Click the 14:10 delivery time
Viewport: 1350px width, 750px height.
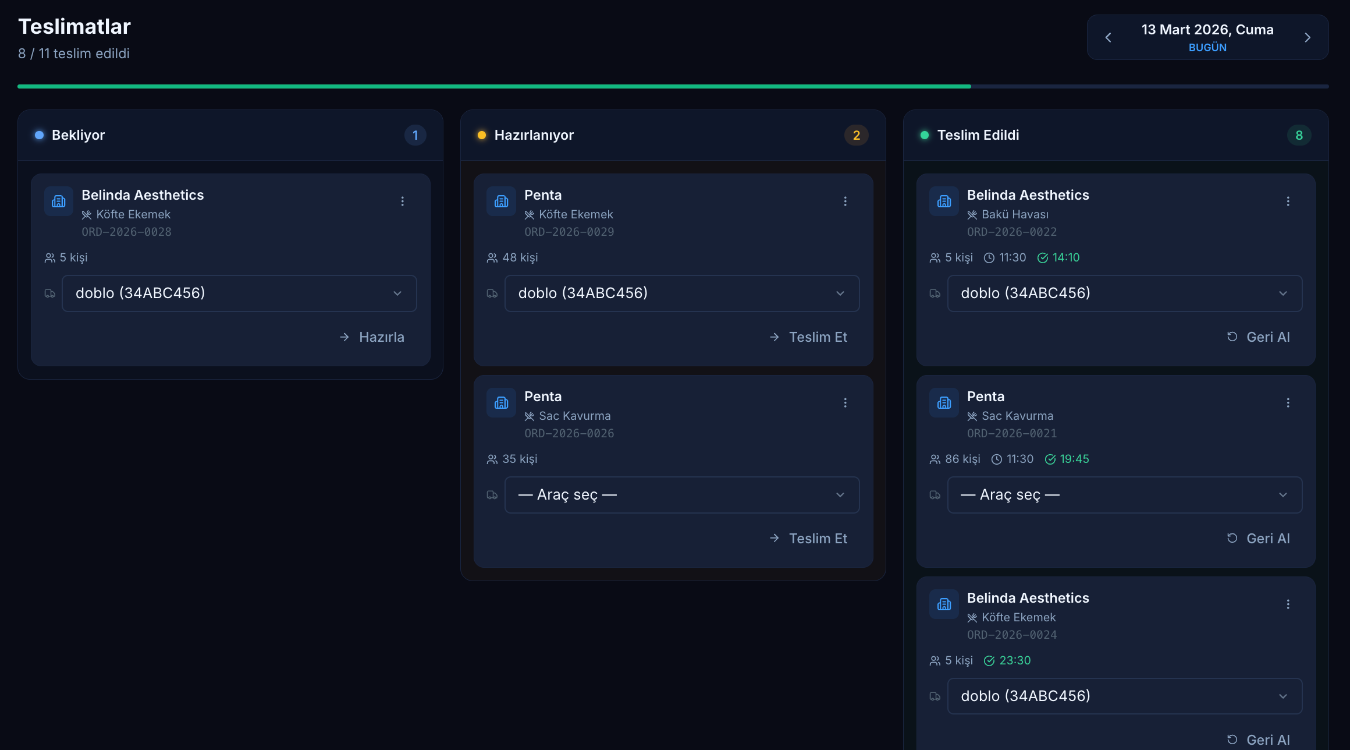pyautogui.click(x=1066, y=258)
